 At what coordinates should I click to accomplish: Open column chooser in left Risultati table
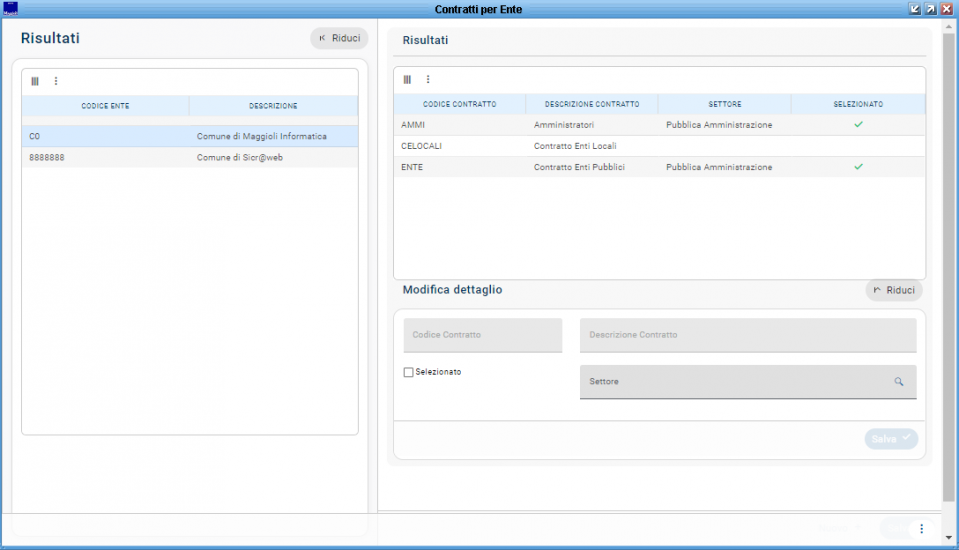click(35, 81)
